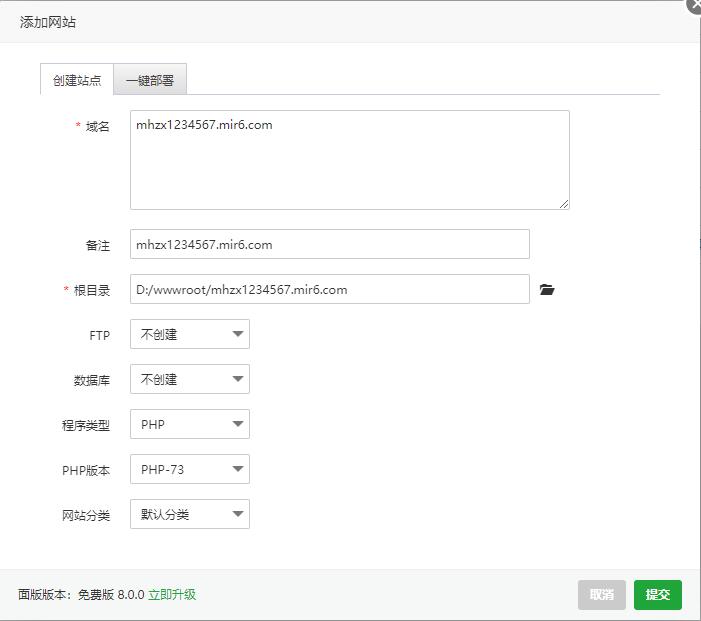Focus the 备注 input field

coord(329,244)
